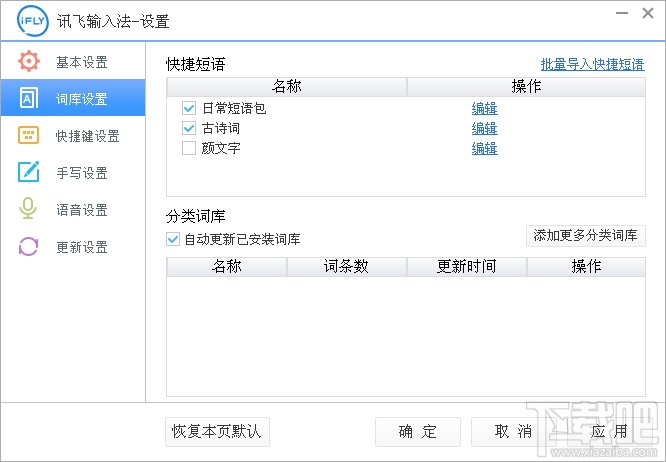Enable the 颜文字 checkbox
Image resolution: width=666 pixels, height=462 pixels.
click(x=189, y=148)
